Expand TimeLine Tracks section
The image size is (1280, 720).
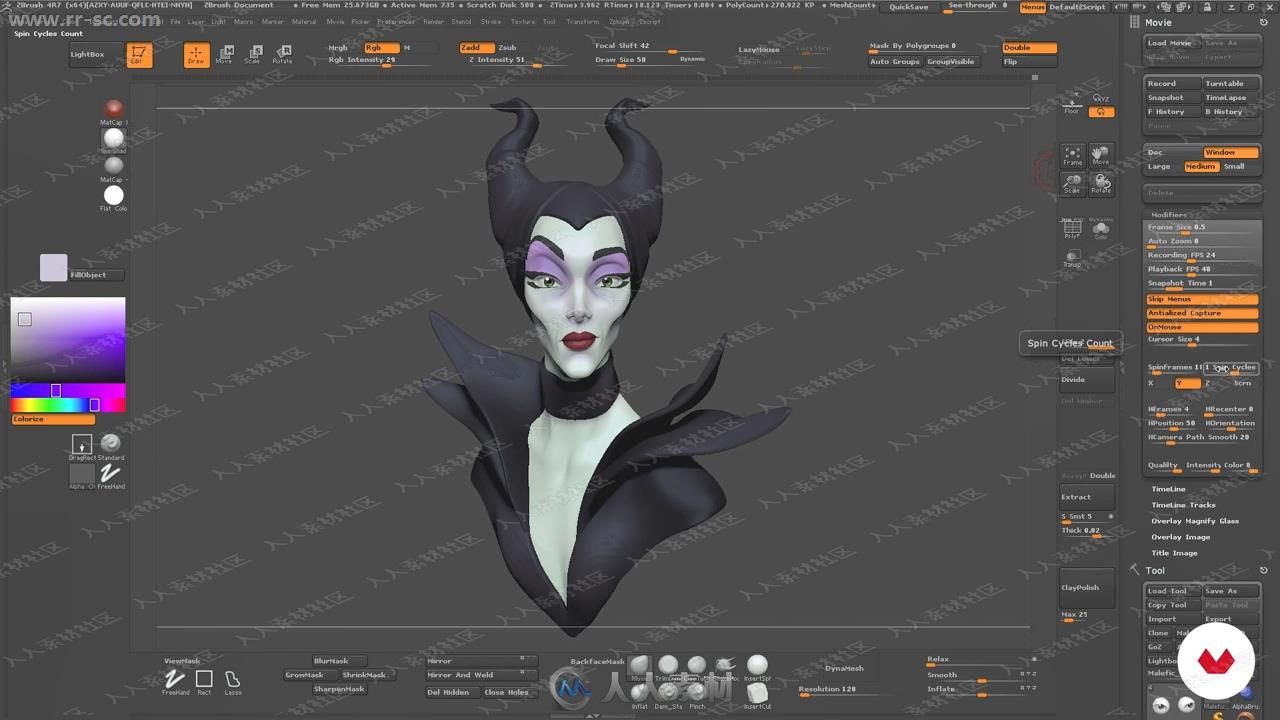(1183, 505)
